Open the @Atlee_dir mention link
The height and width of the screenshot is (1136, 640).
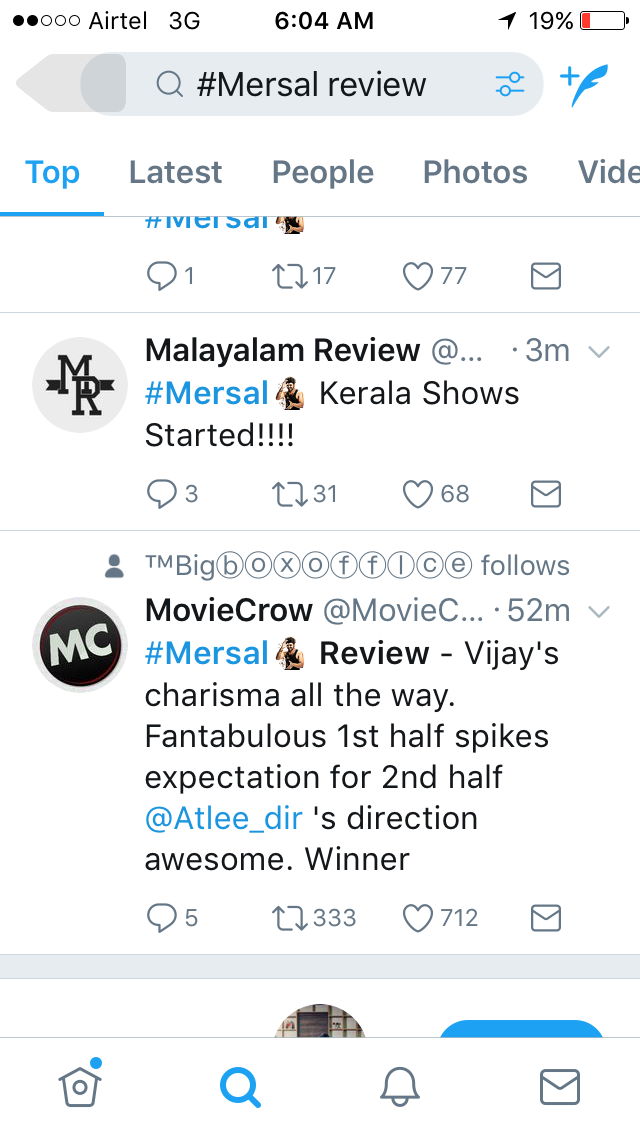click(x=223, y=819)
